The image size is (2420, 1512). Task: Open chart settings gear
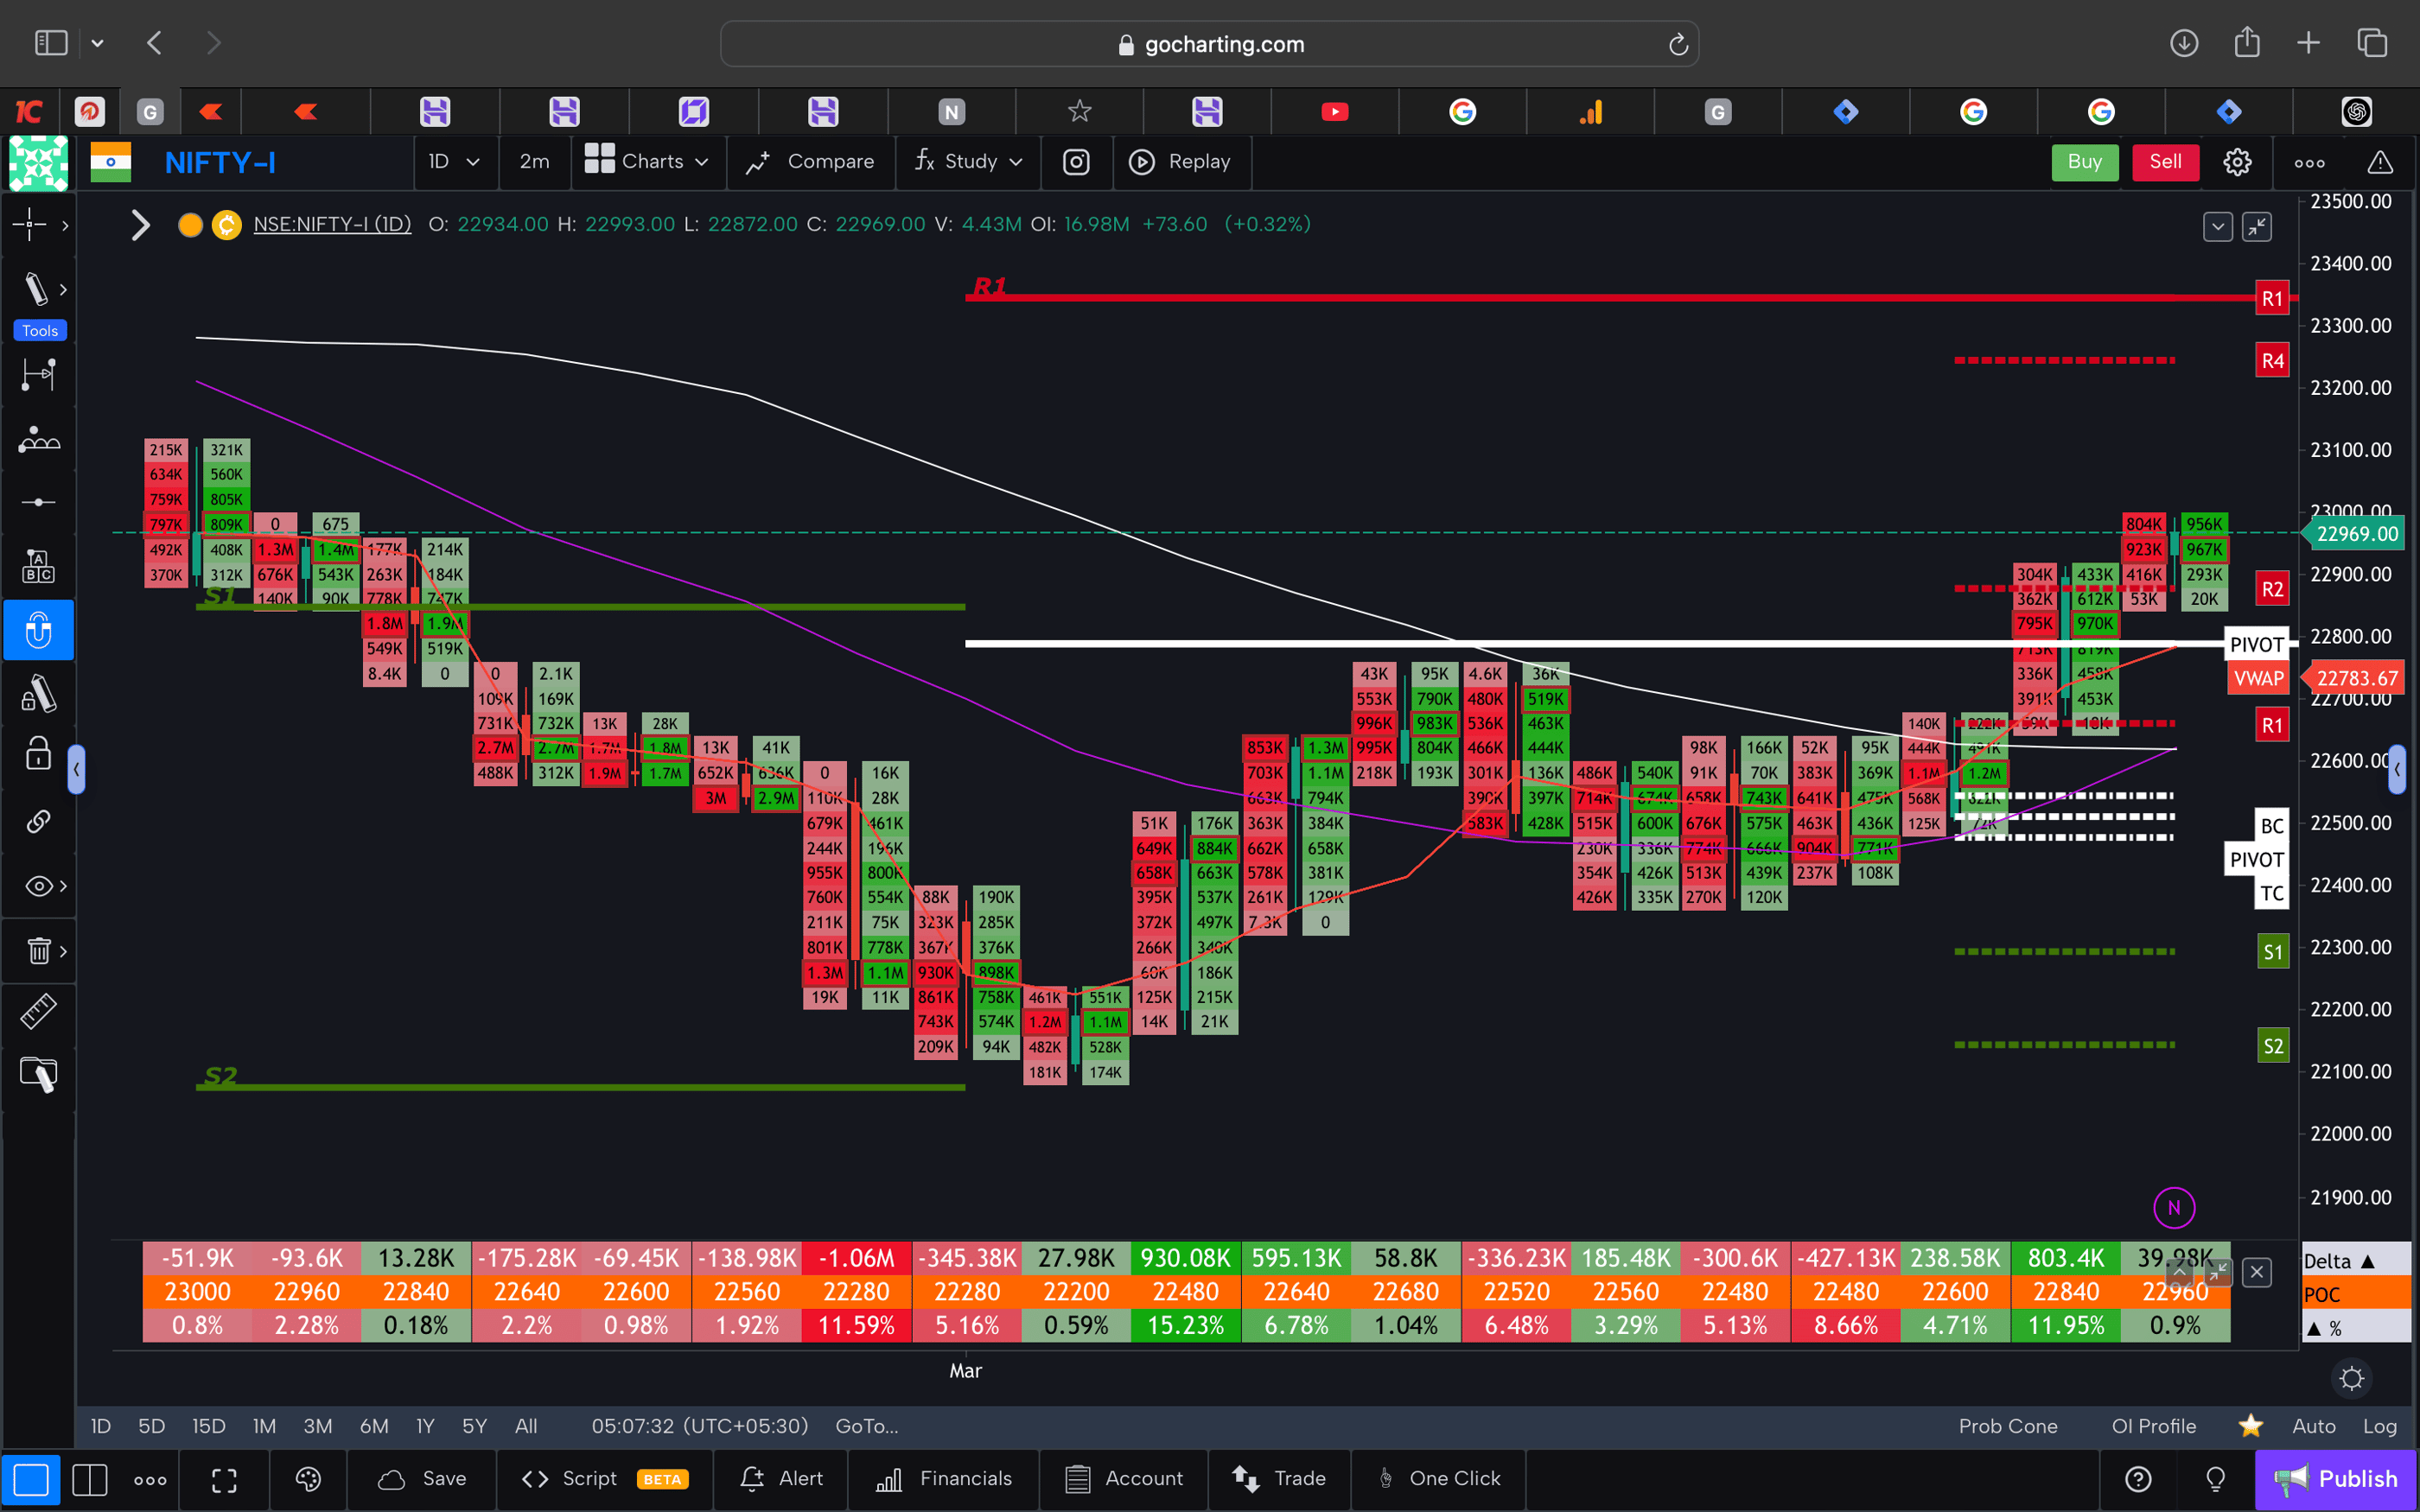(x=2237, y=162)
